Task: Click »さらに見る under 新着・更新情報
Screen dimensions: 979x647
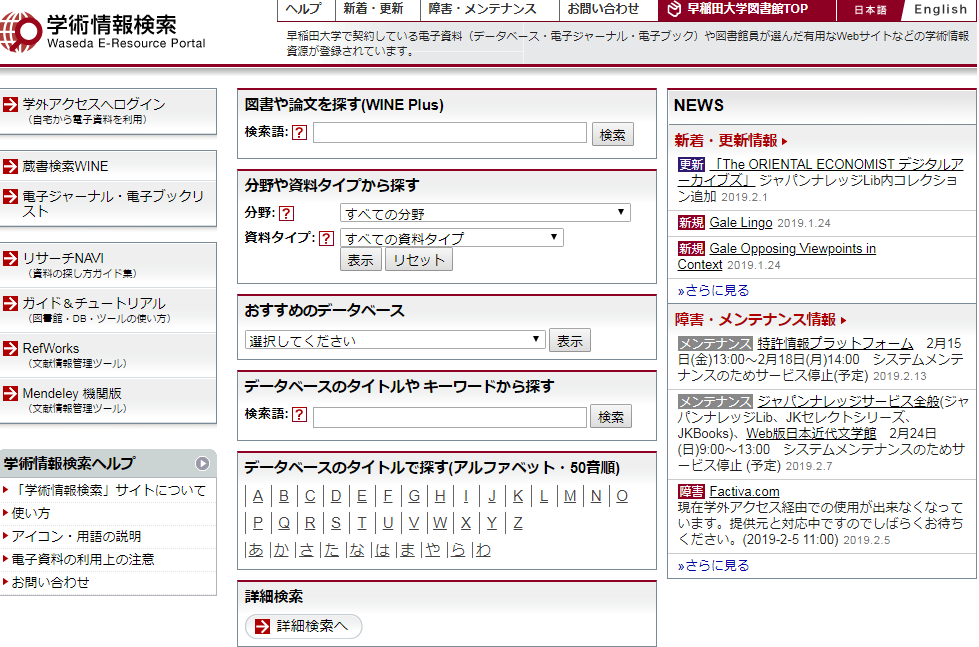Action: point(713,290)
